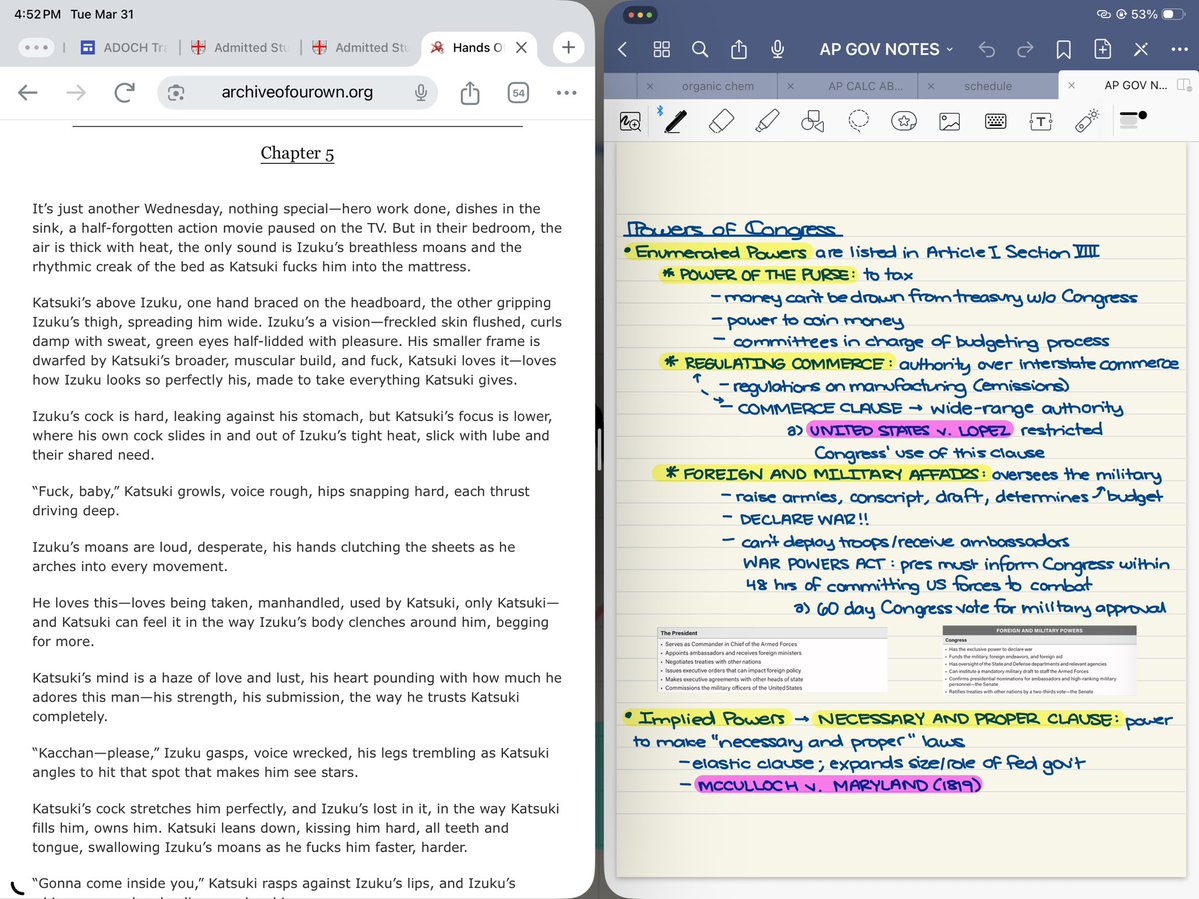Viewport: 1199px width, 899px height.
Task: Open GoodNotes window multitasking dots
Action: [639, 15]
